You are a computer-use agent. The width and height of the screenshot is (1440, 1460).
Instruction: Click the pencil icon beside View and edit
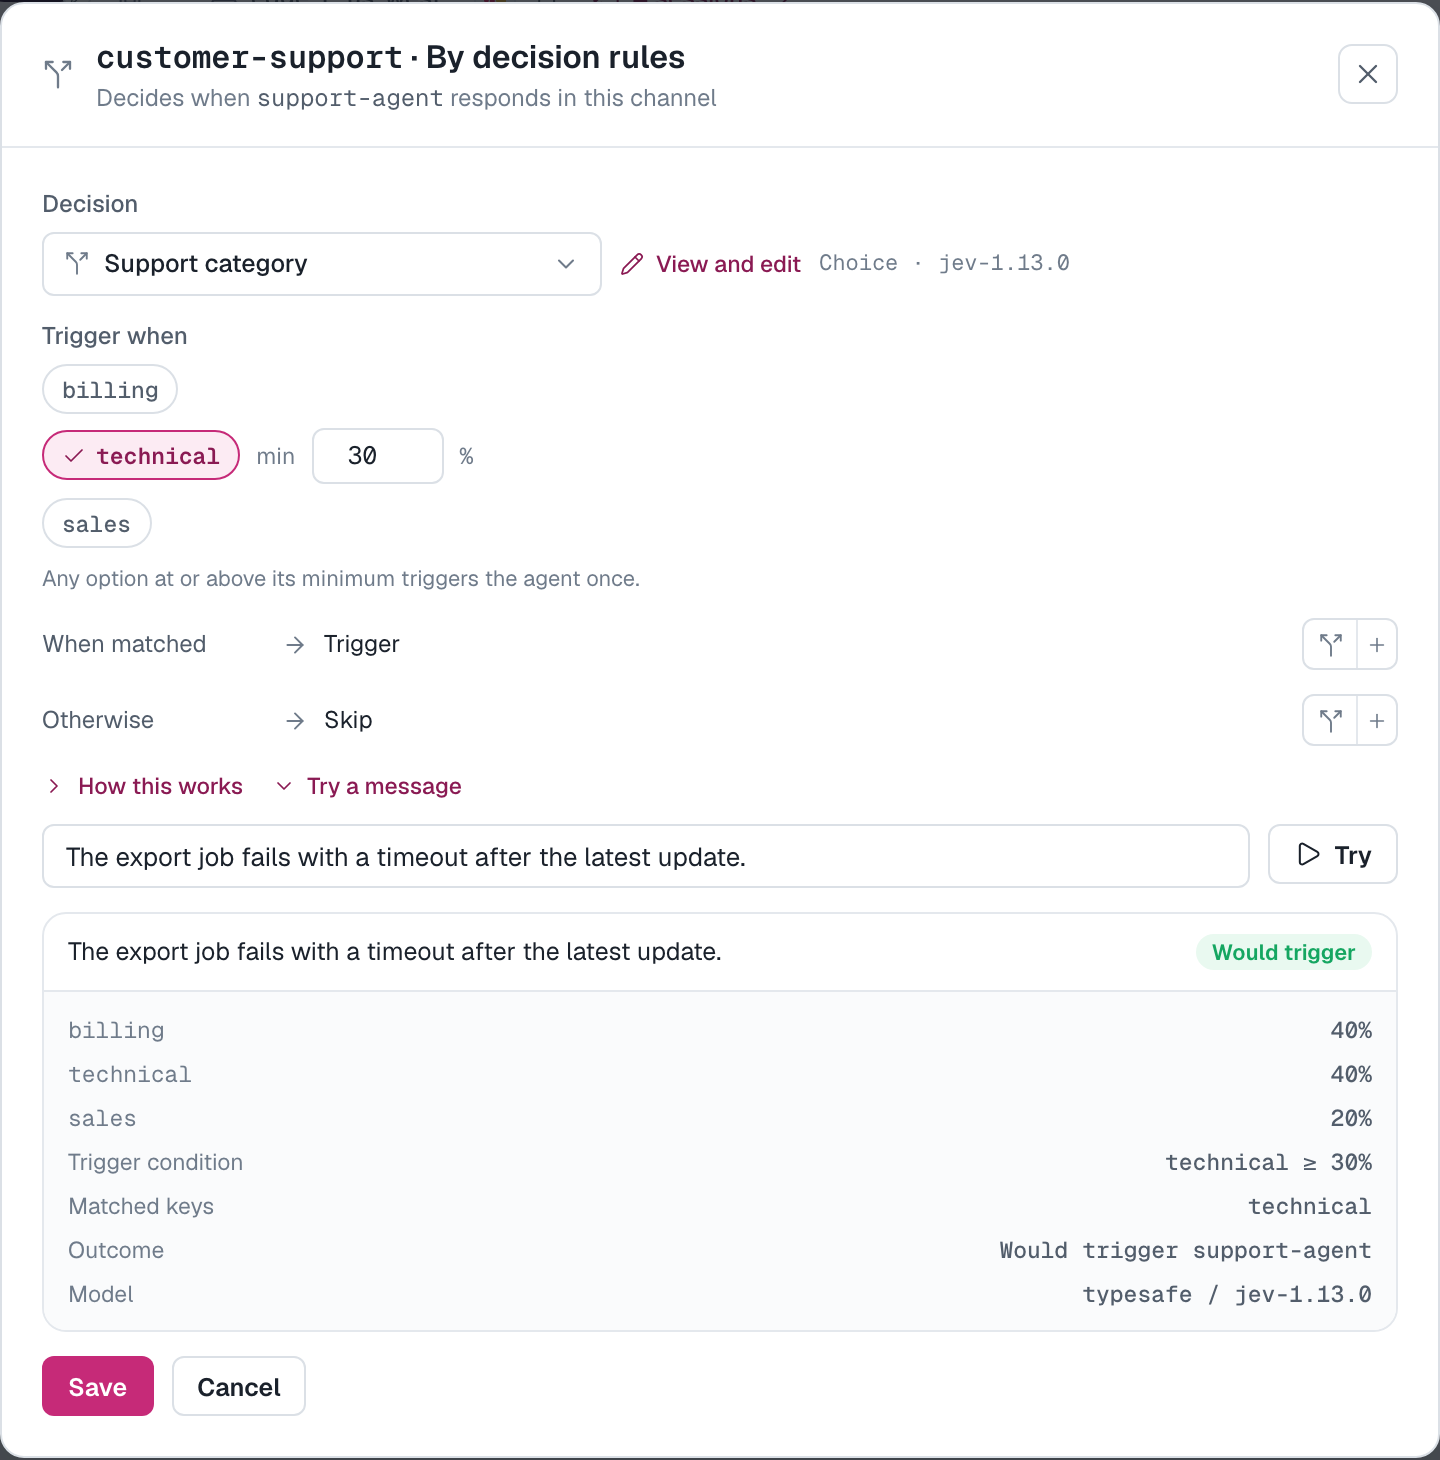pos(632,264)
